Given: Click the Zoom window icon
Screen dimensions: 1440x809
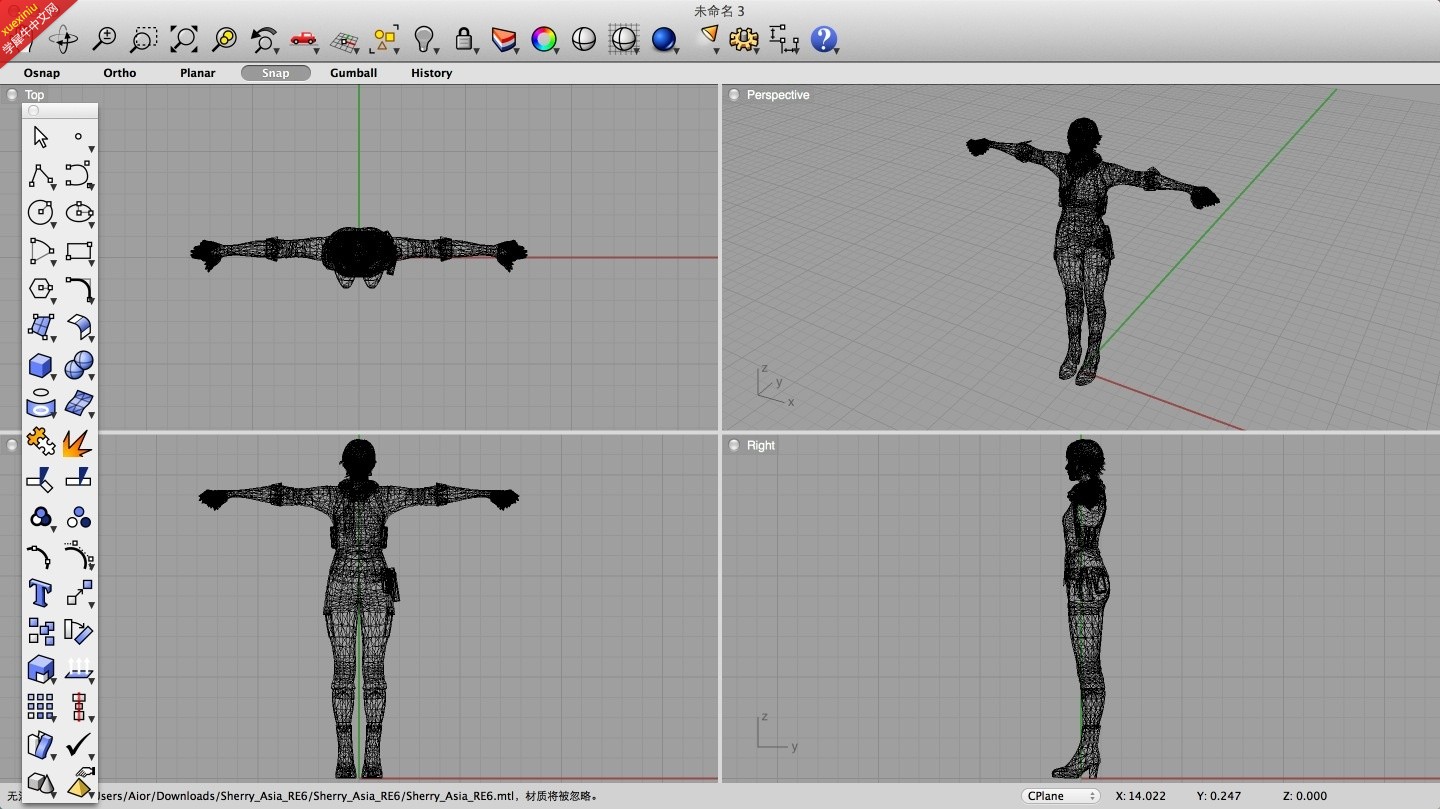Looking at the screenshot, I should point(144,39).
